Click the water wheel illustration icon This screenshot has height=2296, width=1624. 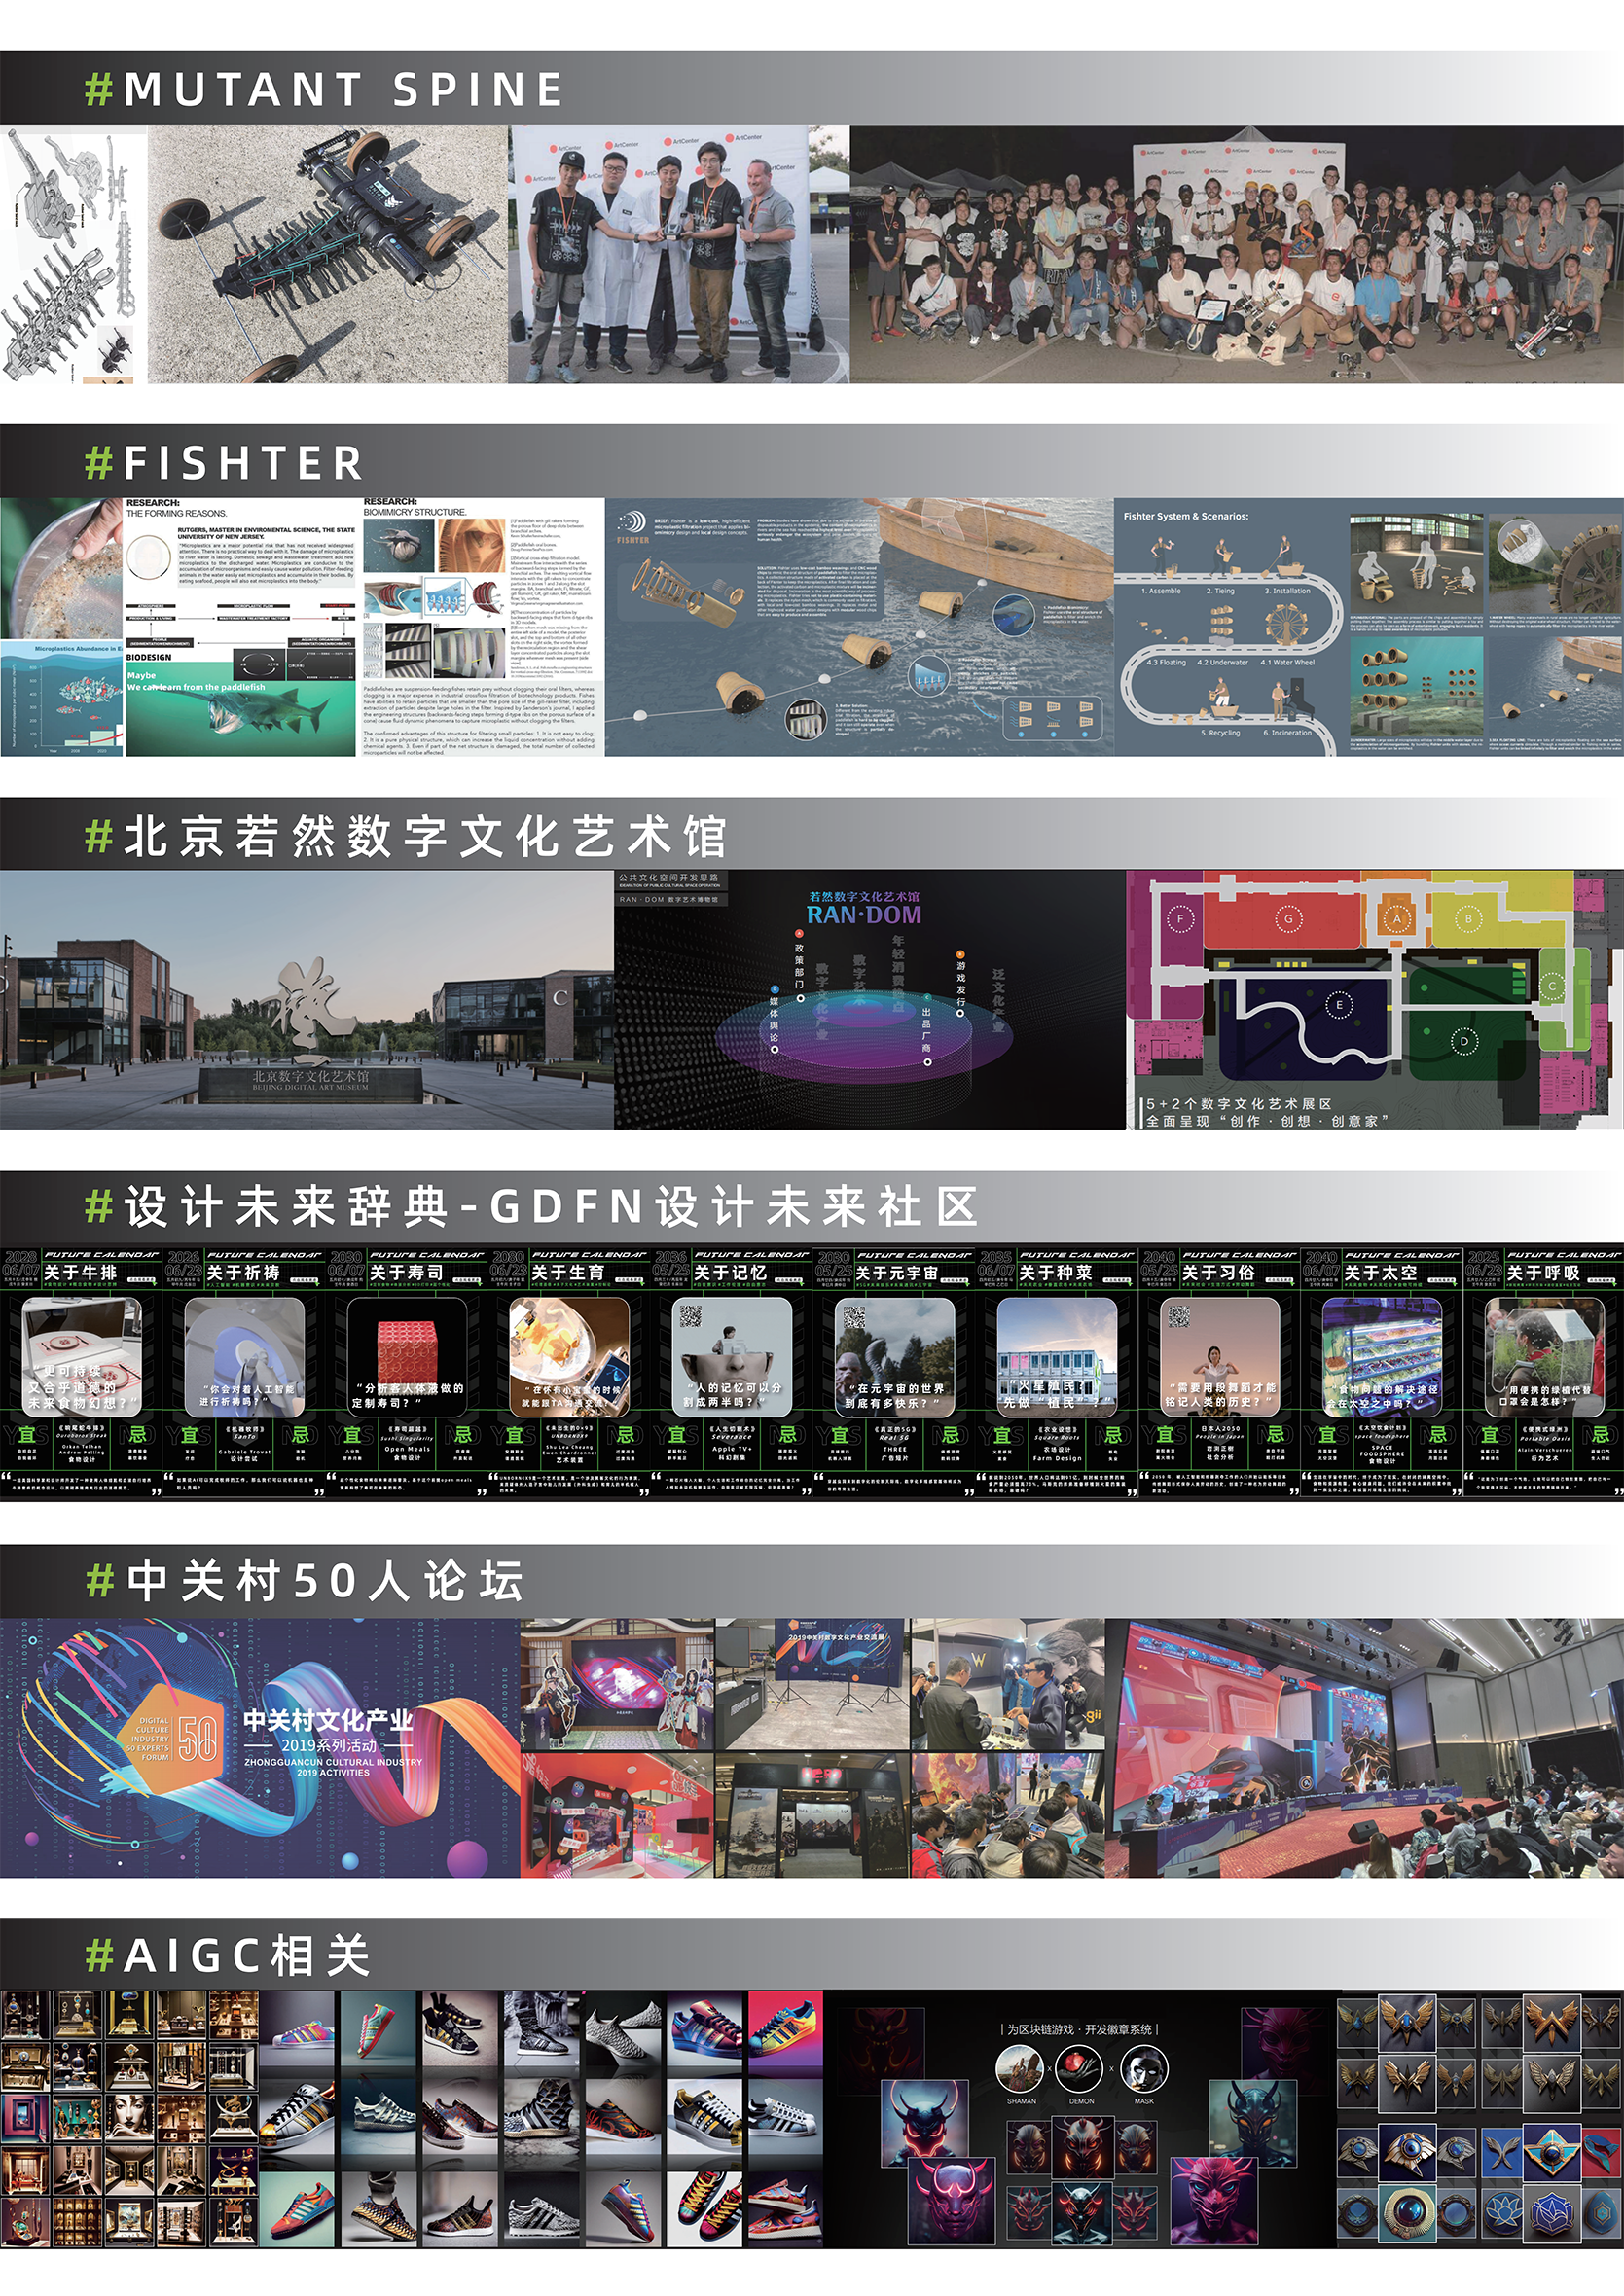click(1285, 625)
